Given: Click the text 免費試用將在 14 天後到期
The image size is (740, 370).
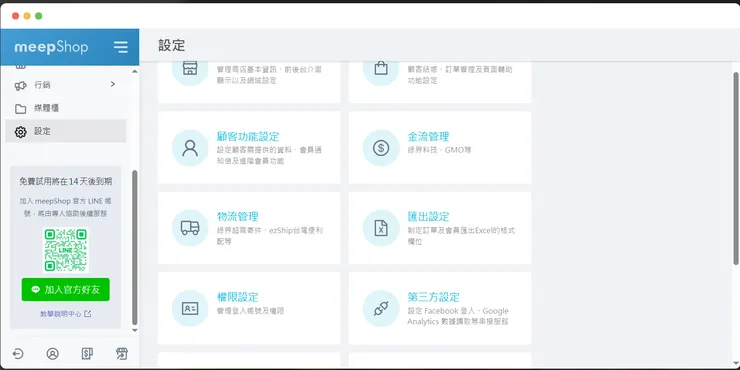Looking at the screenshot, I should click(66, 181).
